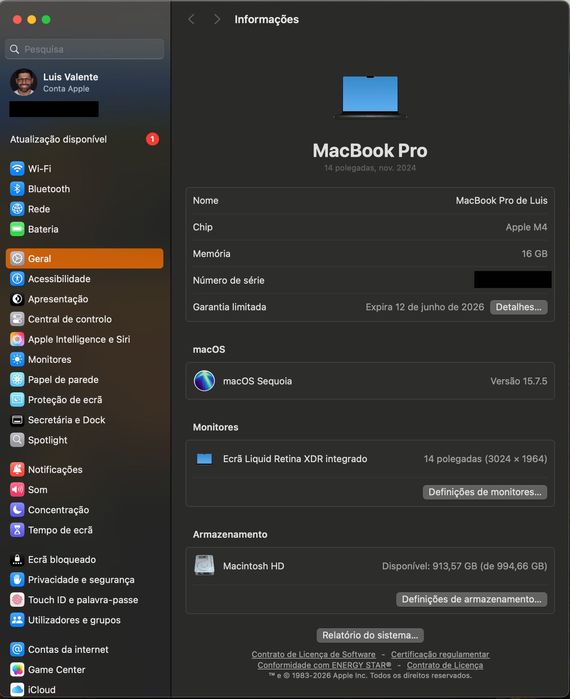Open Wi-Fi settings icon in sidebar

[17, 169]
